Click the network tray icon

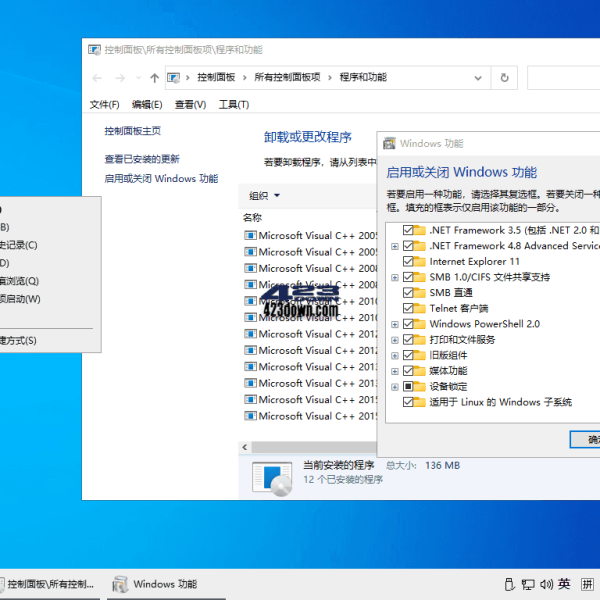click(x=527, y=584)
